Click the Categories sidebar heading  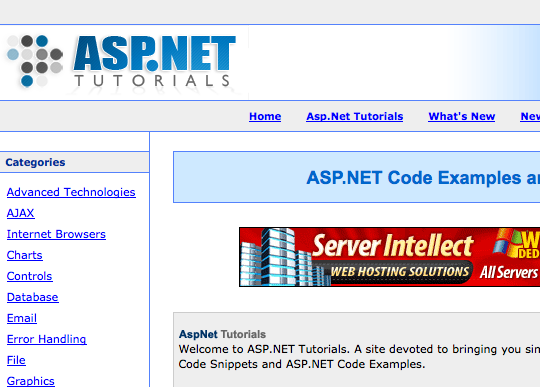pyautogui.click(x=35, y=162)
